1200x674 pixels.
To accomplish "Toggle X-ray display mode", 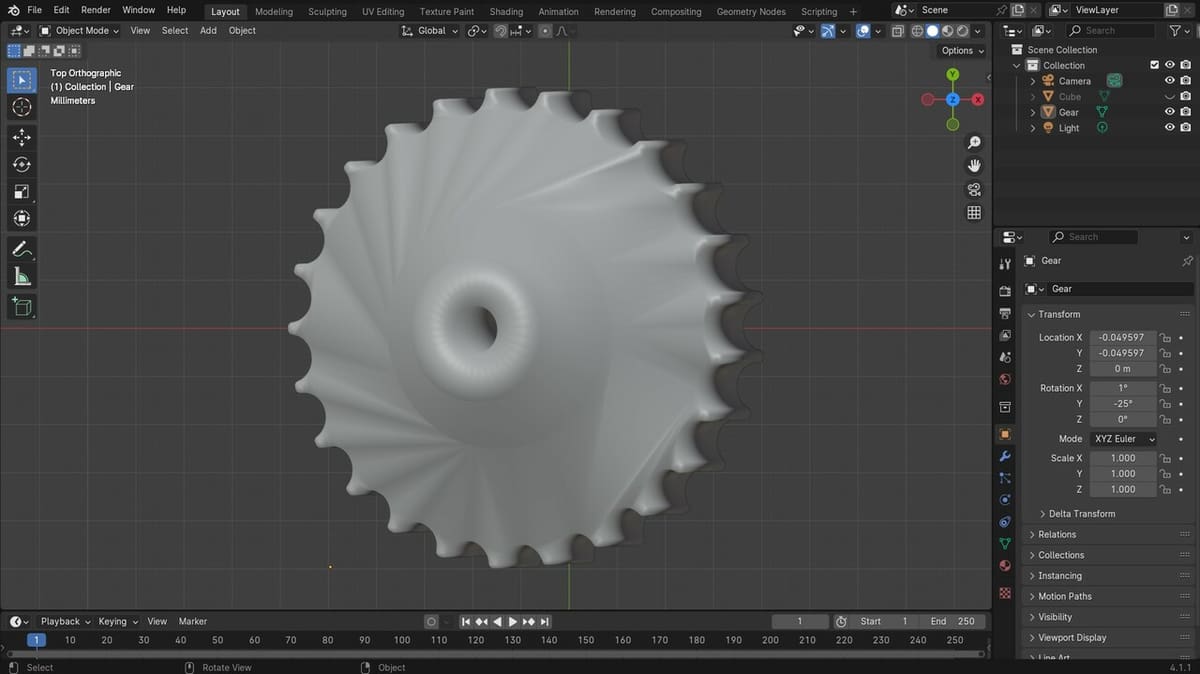I will click(896, 31).
